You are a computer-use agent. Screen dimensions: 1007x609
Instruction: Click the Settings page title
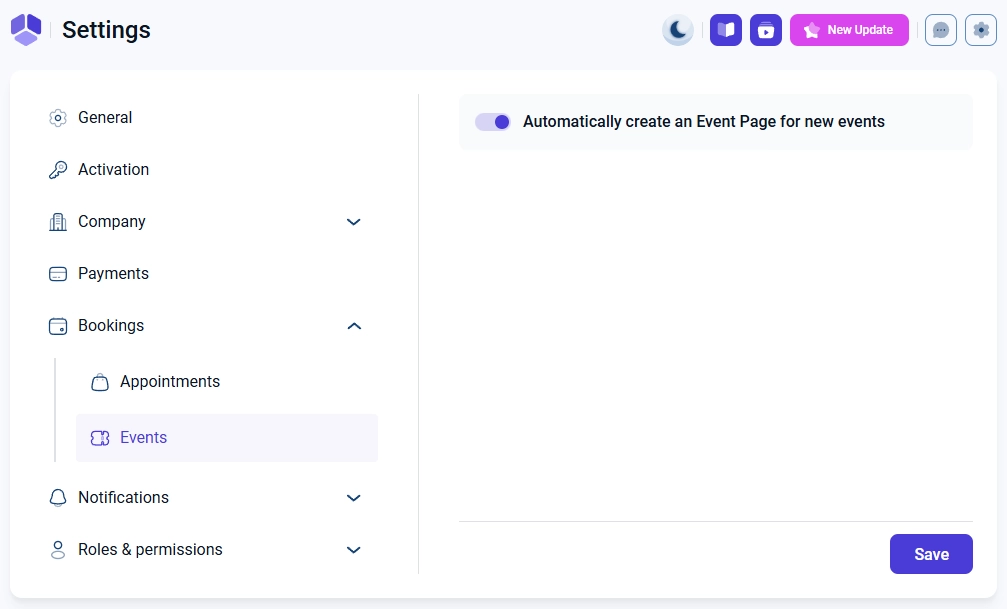(106, 30)
